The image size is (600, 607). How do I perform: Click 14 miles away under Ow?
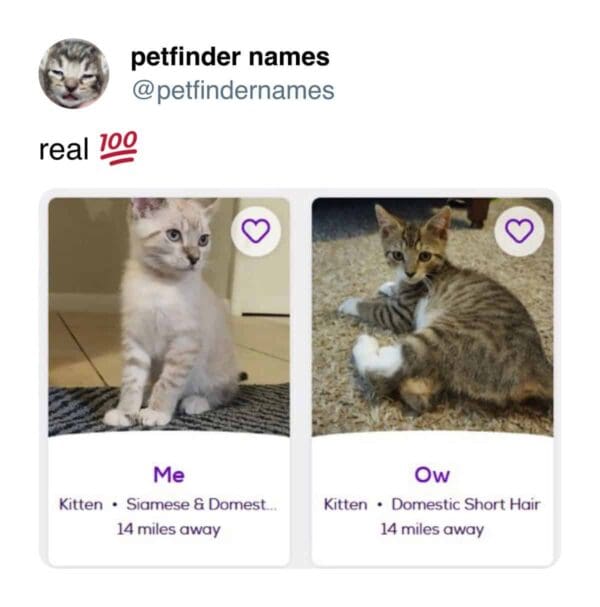(x=432, y=529)
